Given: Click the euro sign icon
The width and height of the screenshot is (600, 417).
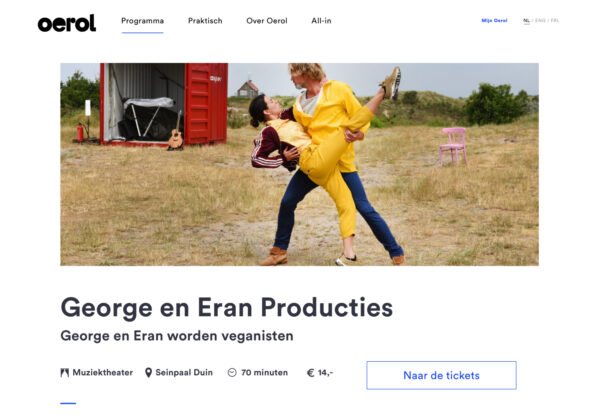Looking at the screenshot, I should [311, 373].
